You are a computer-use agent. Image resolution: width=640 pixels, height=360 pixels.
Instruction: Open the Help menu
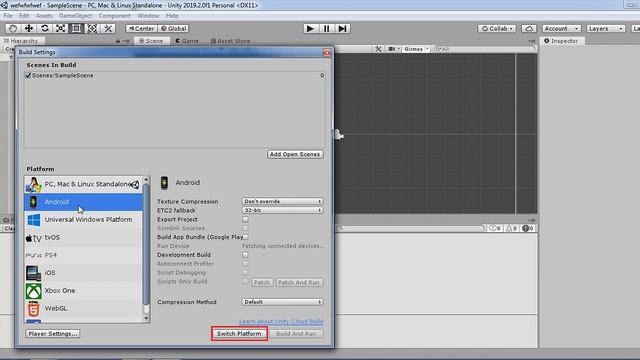coord(172,16)
